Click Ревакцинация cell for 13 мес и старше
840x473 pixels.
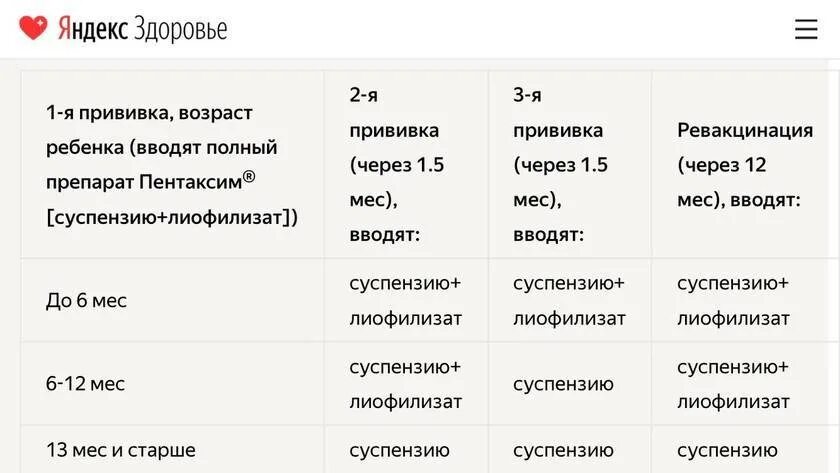[x=746, y=449]
